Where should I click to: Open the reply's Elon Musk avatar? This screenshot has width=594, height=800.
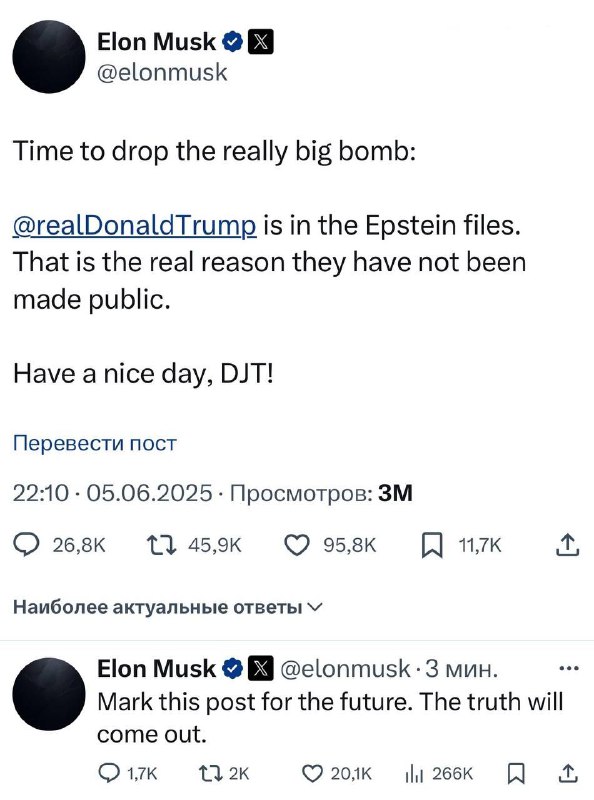49,694
